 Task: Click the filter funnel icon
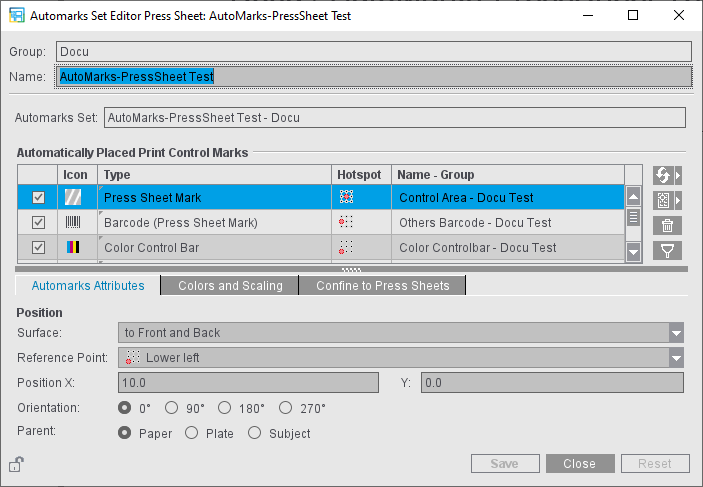coord(667,251)
